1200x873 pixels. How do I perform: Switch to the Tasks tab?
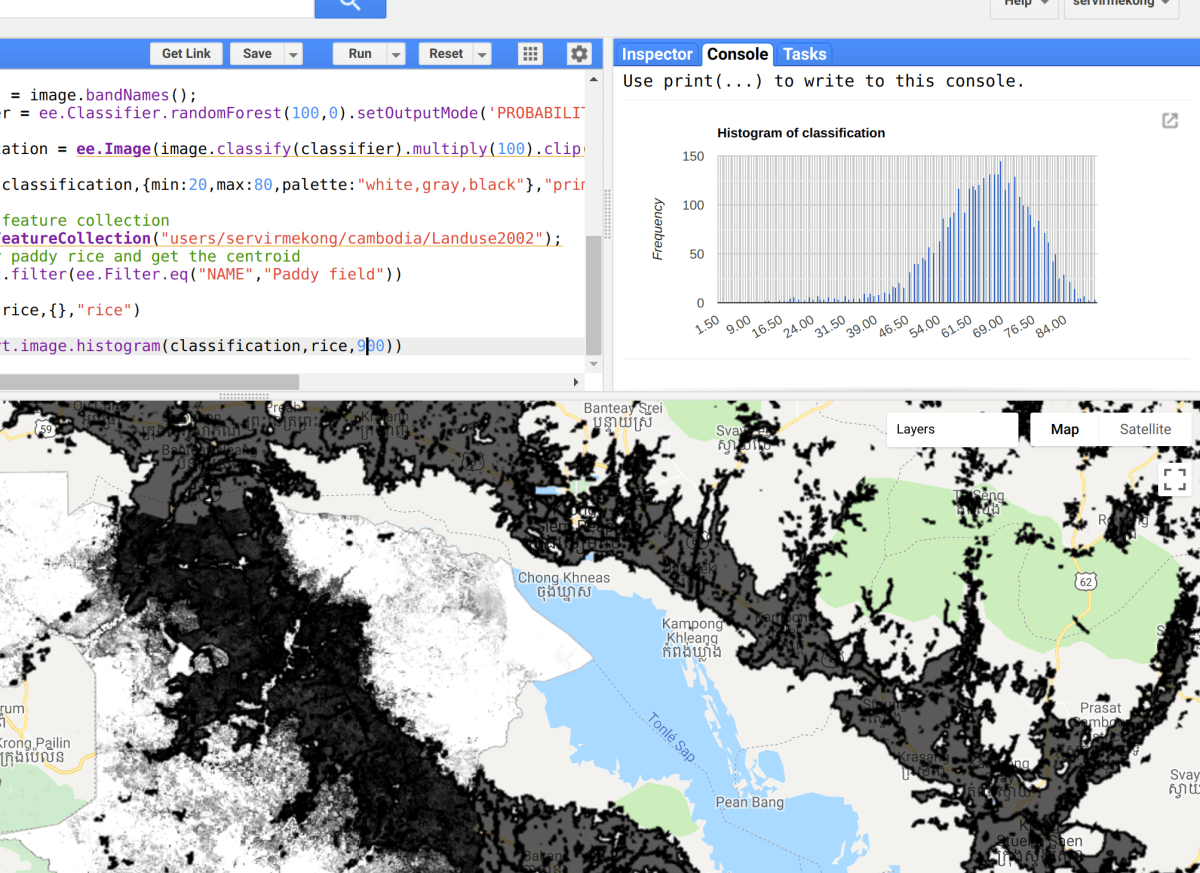click(803, 54)
